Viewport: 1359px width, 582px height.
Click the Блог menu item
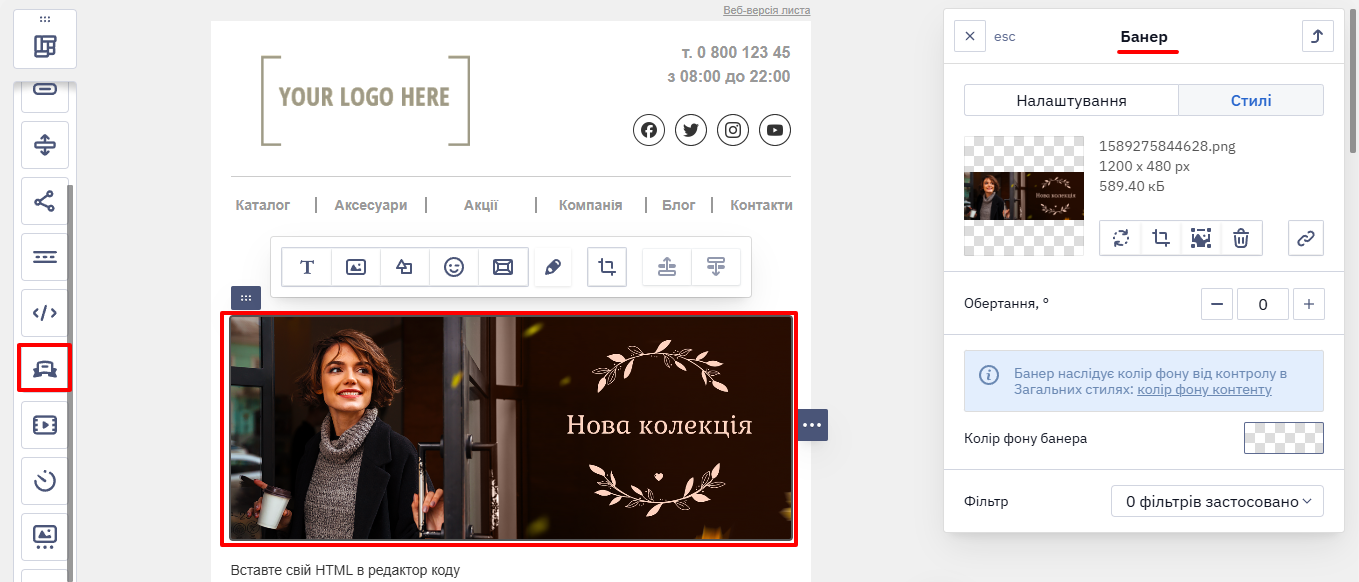[679, 205]
